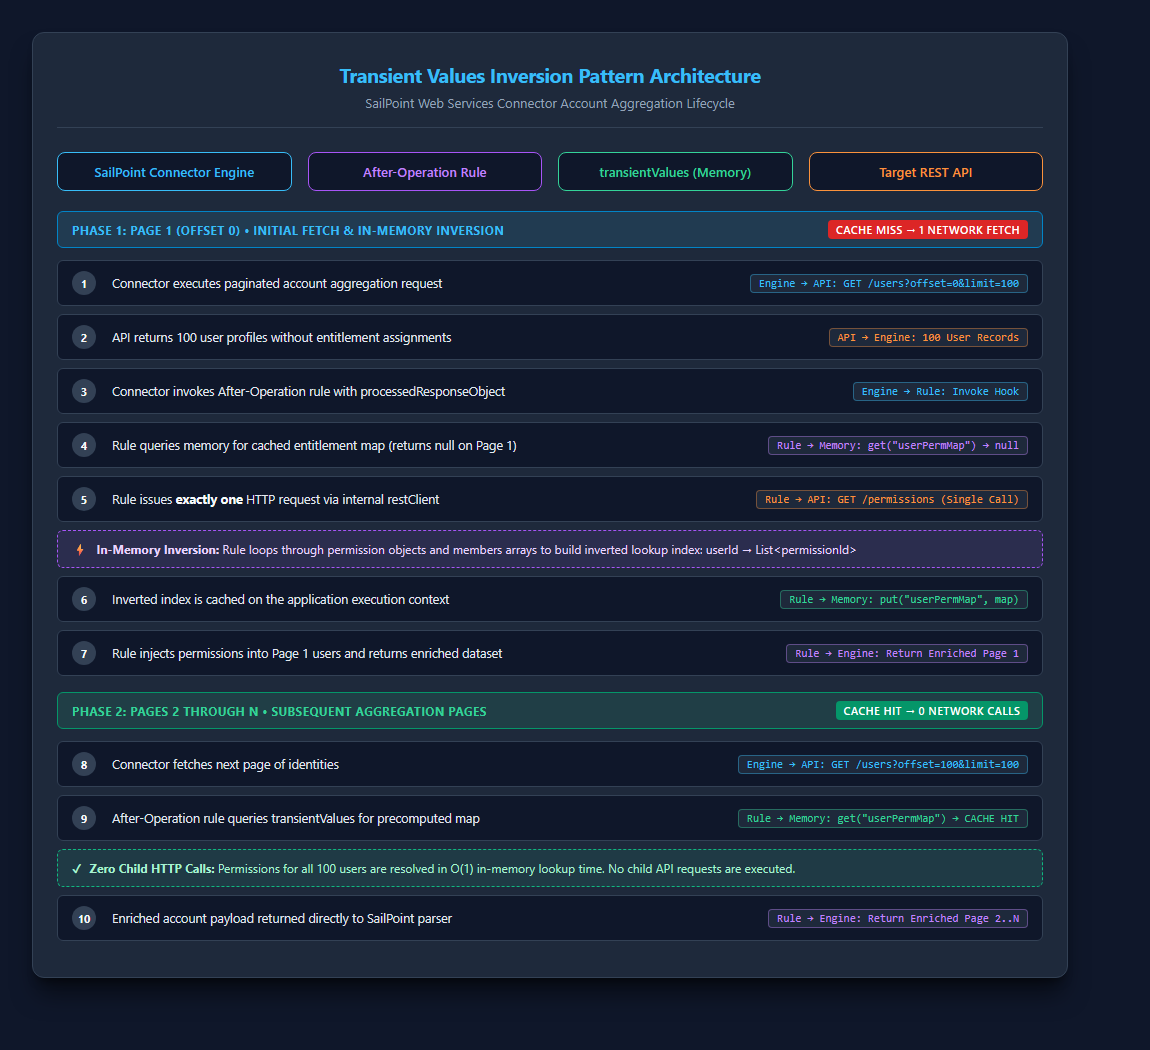Click step number 4 circle
This screenshot has height=1050, width=1150.
point(84,446)
